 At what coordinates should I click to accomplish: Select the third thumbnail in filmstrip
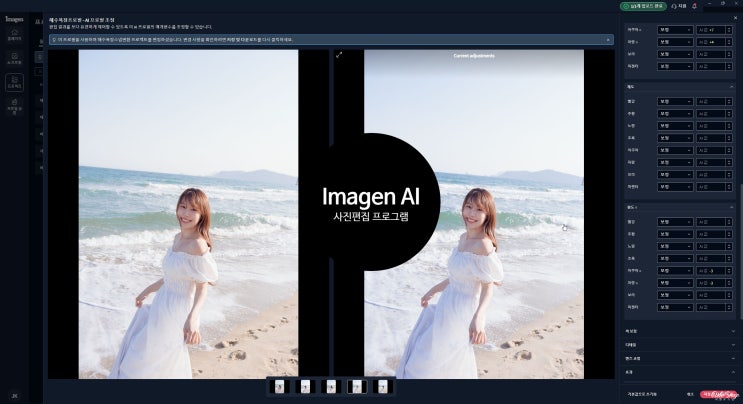coord(331,387)
